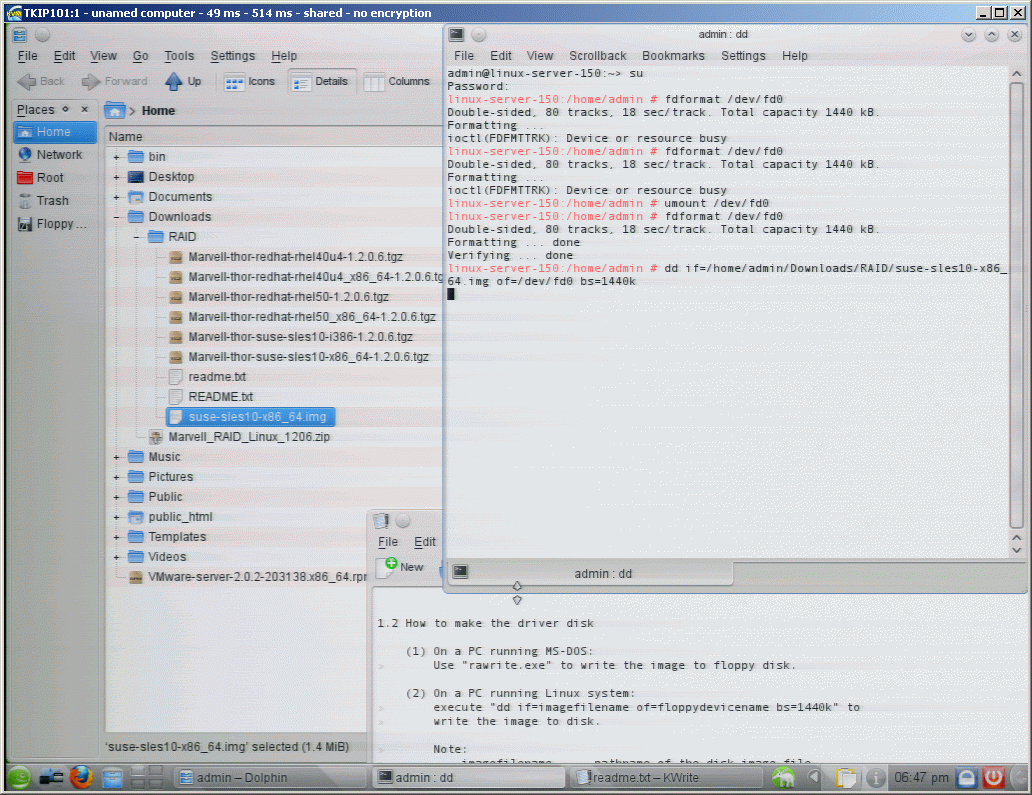Select Marvell-thor-suse-sles10-i386-1.2.0.6.tgz archive
This screenshot has width=1032, height=795.
(x=291, y=337)
